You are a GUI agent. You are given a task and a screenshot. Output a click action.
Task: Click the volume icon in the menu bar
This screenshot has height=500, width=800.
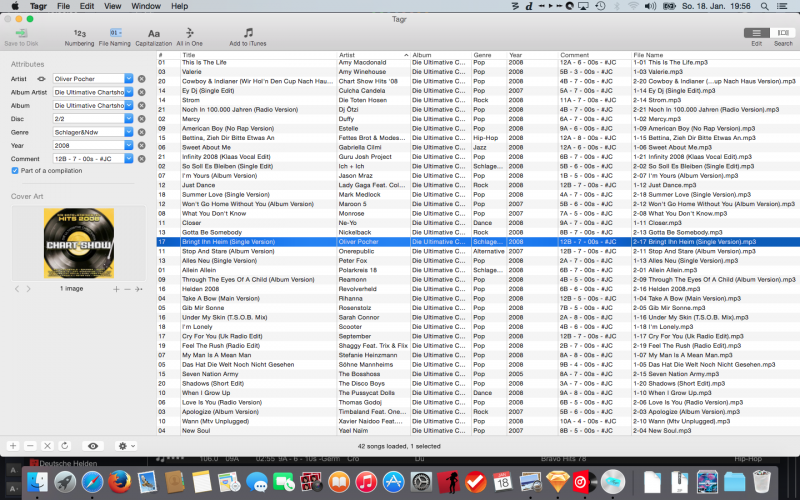[650, 6]
